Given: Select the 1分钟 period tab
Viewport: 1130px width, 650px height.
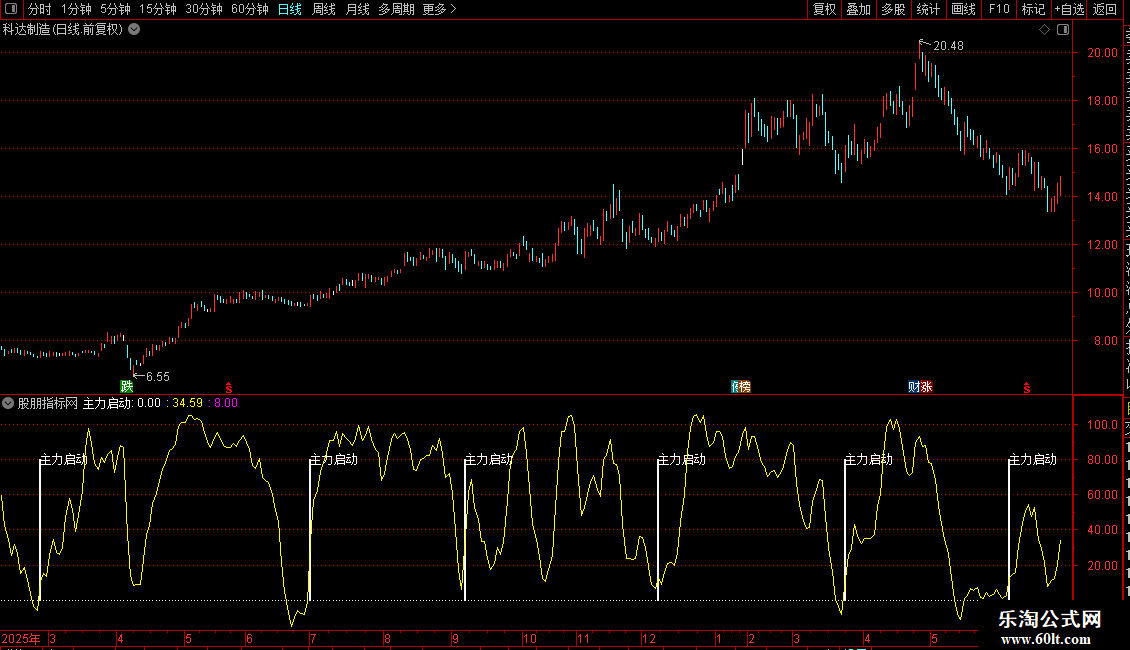Looking at the screenshot, I should [x=76, y=9].
